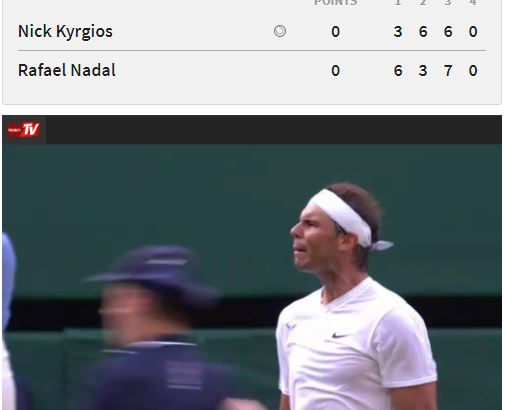Click Kyrgios's first set score of 3

click(x=398, y=32)
